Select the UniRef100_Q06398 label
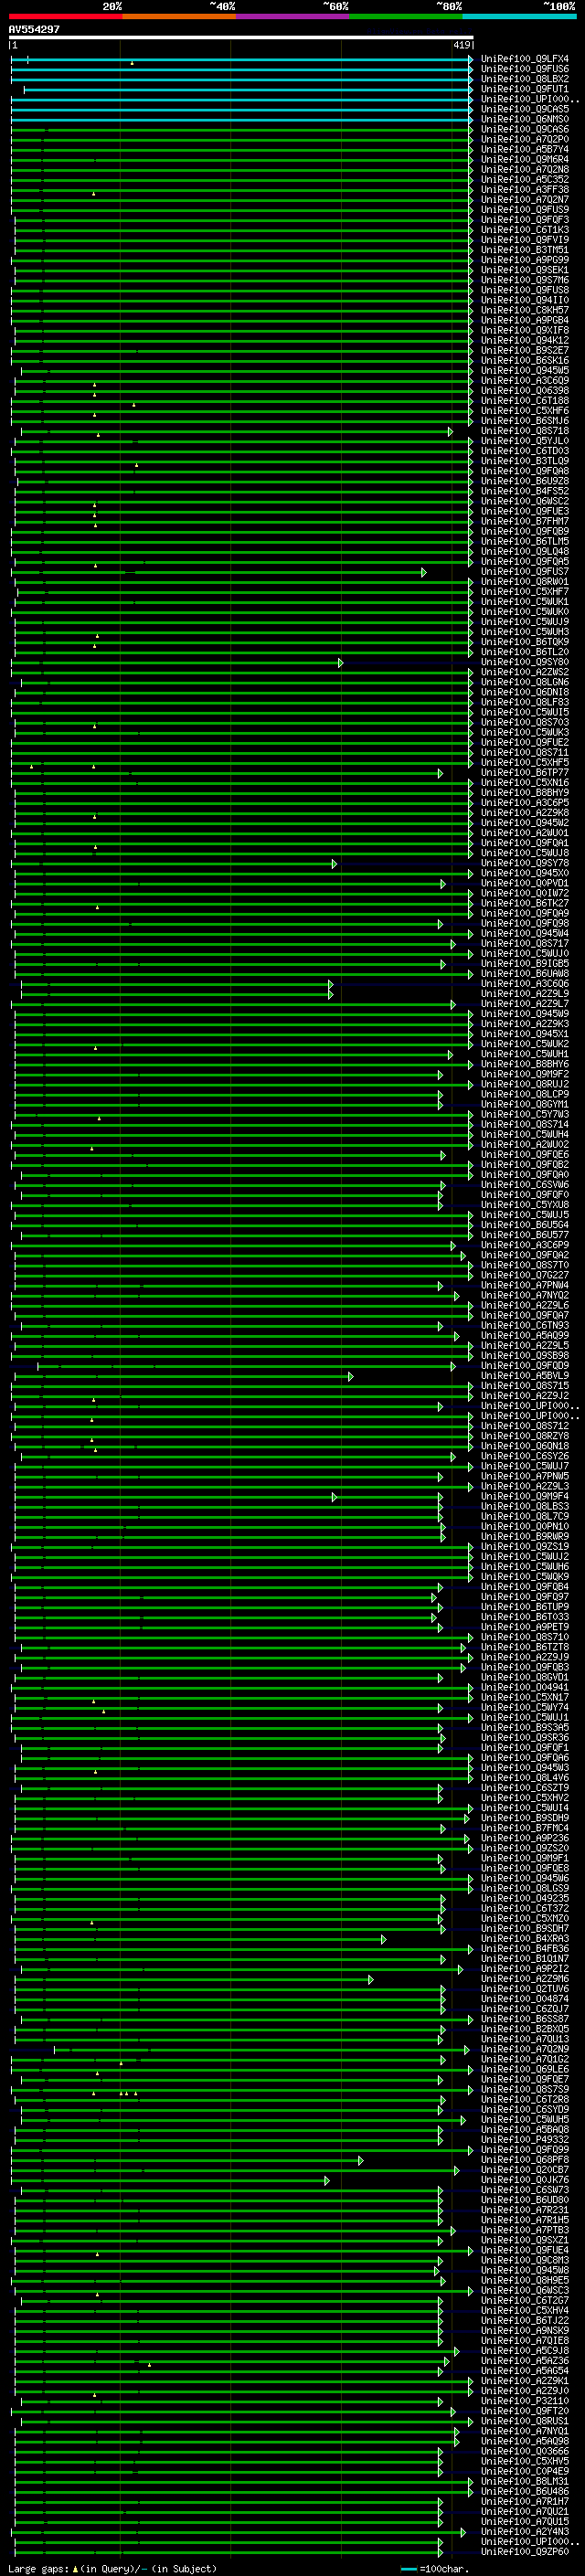The height and width of the screenshot is (2576, 585). (x=525, y=390)
